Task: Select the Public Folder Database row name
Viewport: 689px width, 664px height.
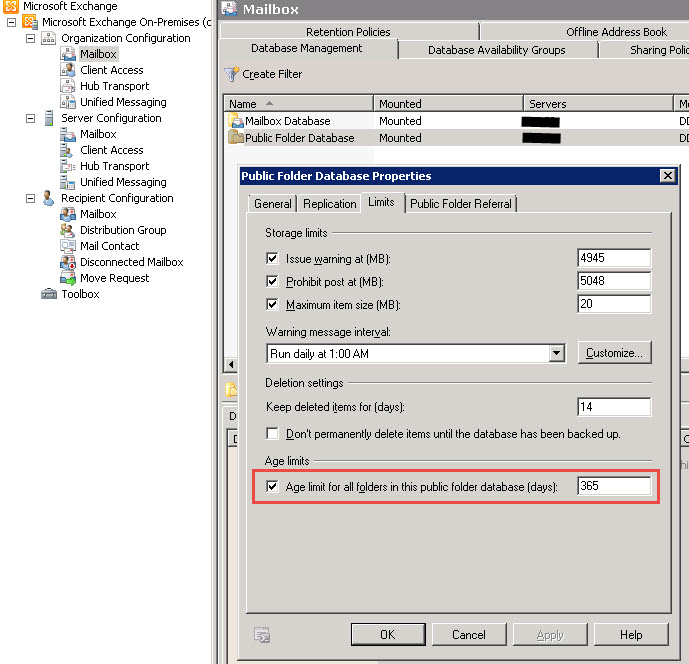Action: point(300,138)
